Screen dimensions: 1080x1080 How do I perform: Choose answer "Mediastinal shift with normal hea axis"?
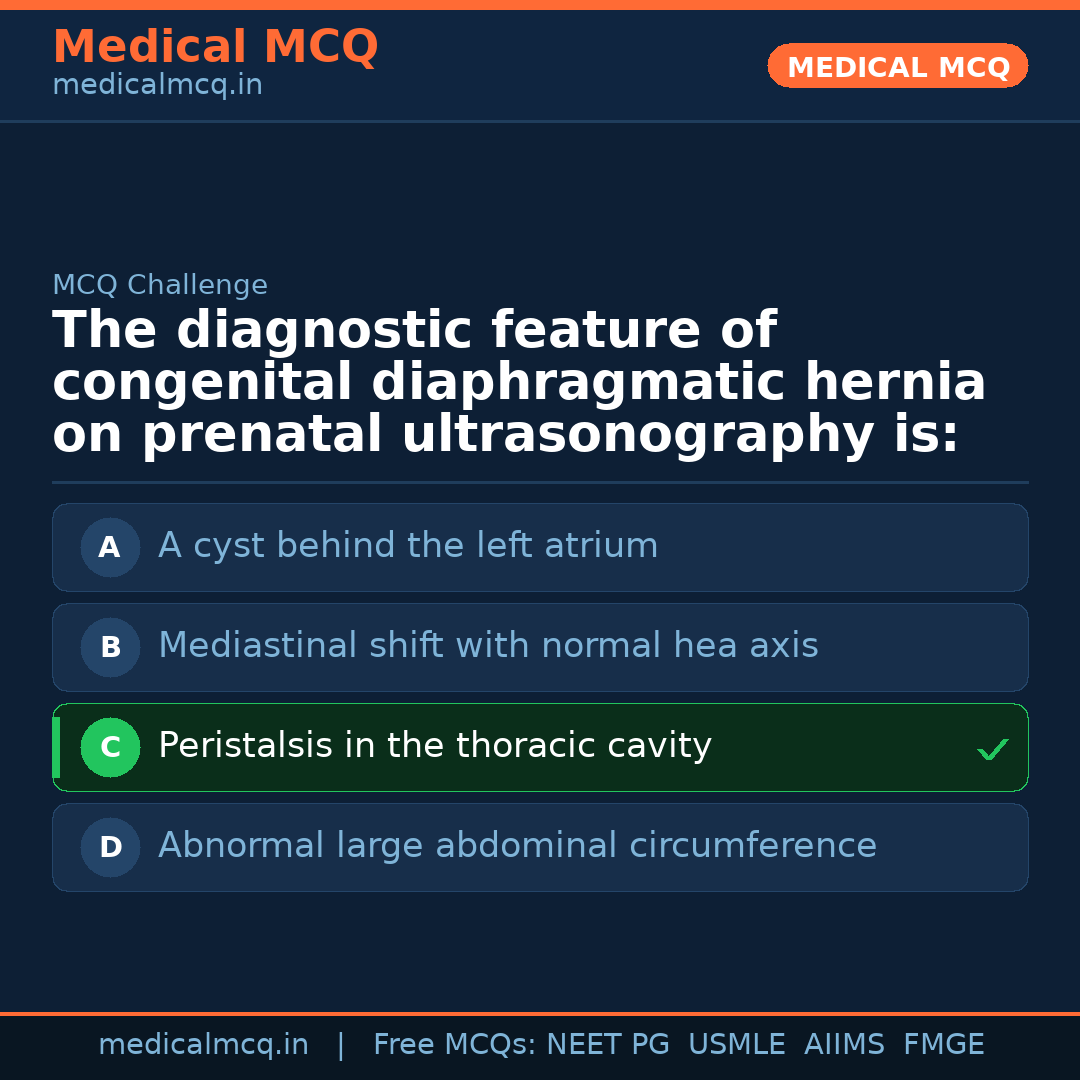tap(488, 646)
